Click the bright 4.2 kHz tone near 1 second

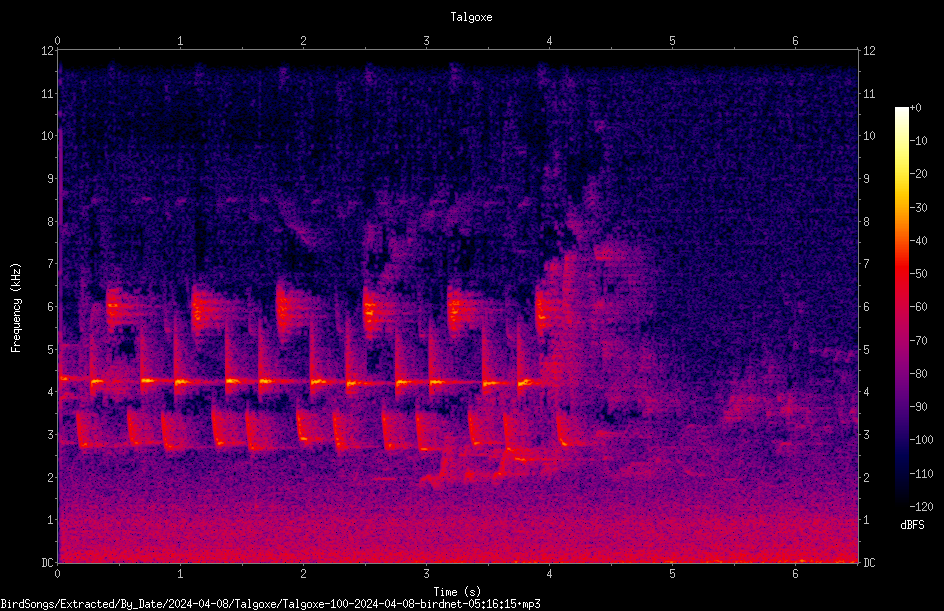pyautogui.click(x=181, y=382)
